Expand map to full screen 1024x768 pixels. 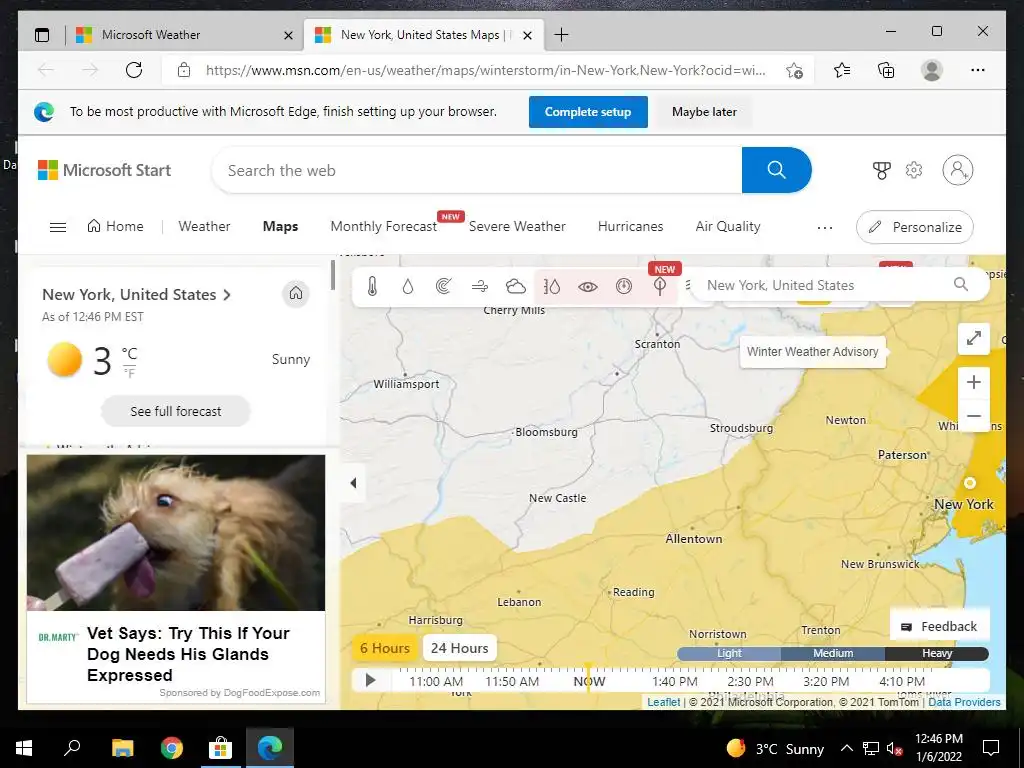click(x=974, y=338)
